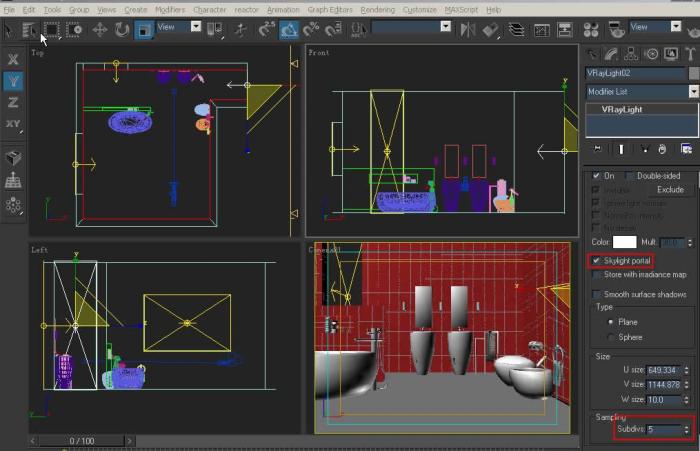Open the Modifiers menu
Viewport: 700px width, 451px height.
coord(170,9)
